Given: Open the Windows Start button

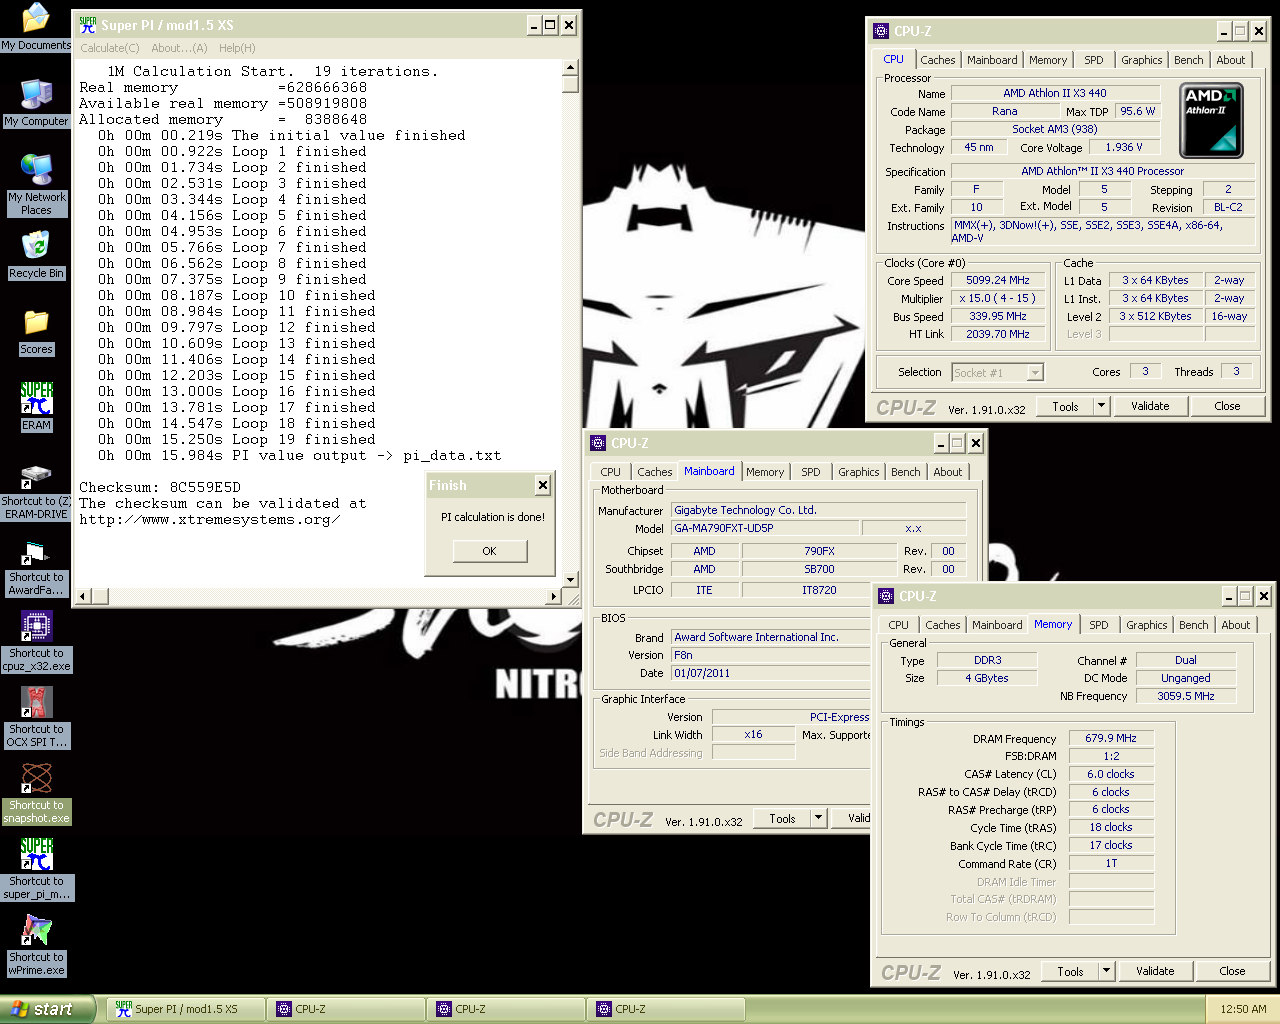Looking at the screenshot, I should point(48,1009).
